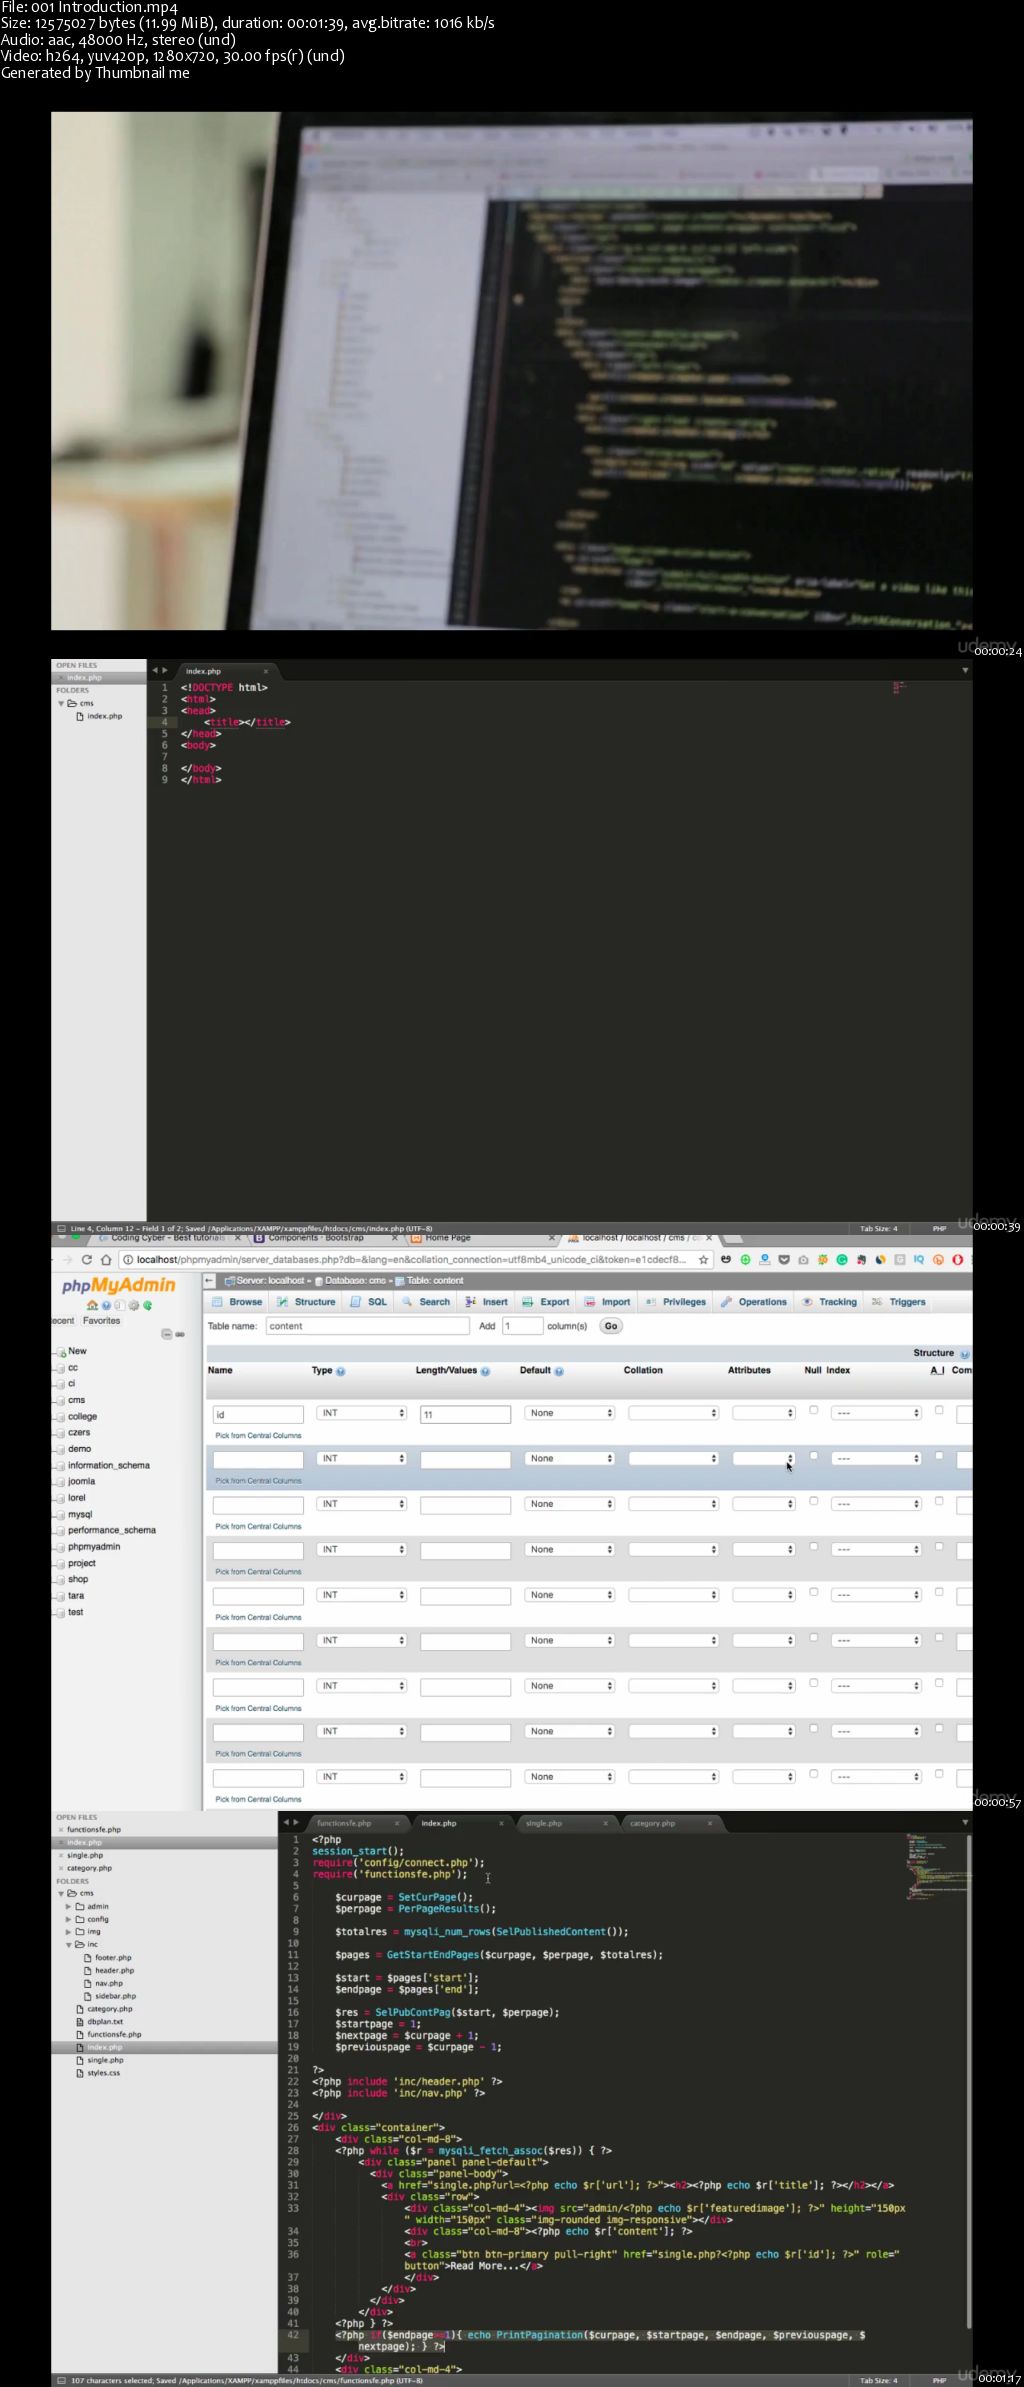Close the single.php editor tab in Sublime

coord(605,1823)
